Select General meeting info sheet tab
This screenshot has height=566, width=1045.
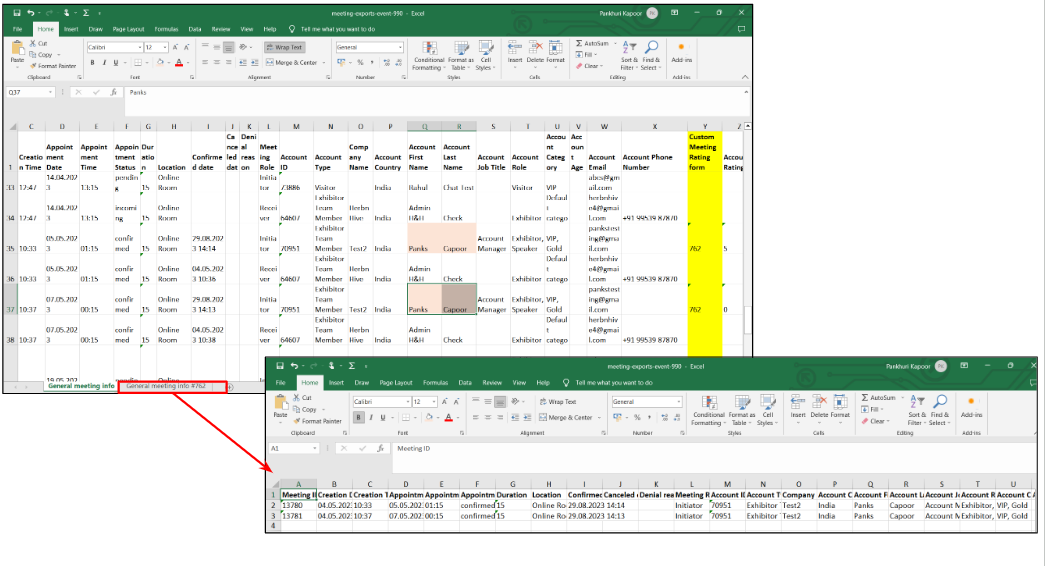[x=81, y=386]
